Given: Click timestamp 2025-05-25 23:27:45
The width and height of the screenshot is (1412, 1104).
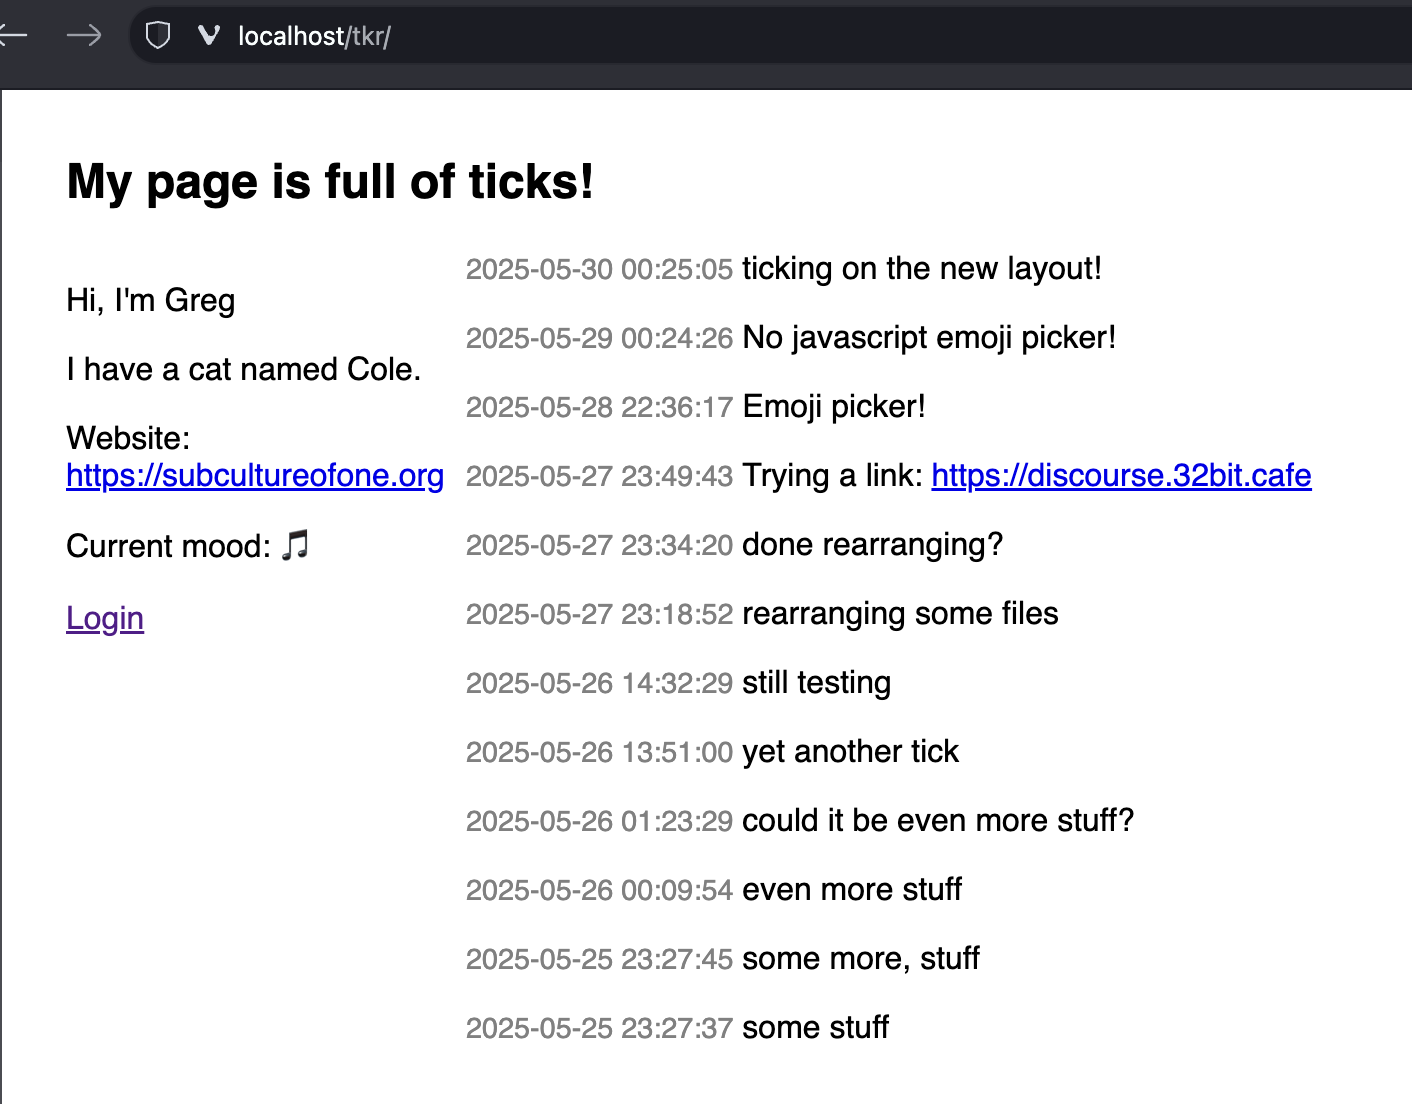Looking at the screenshot, I should 600,959.
